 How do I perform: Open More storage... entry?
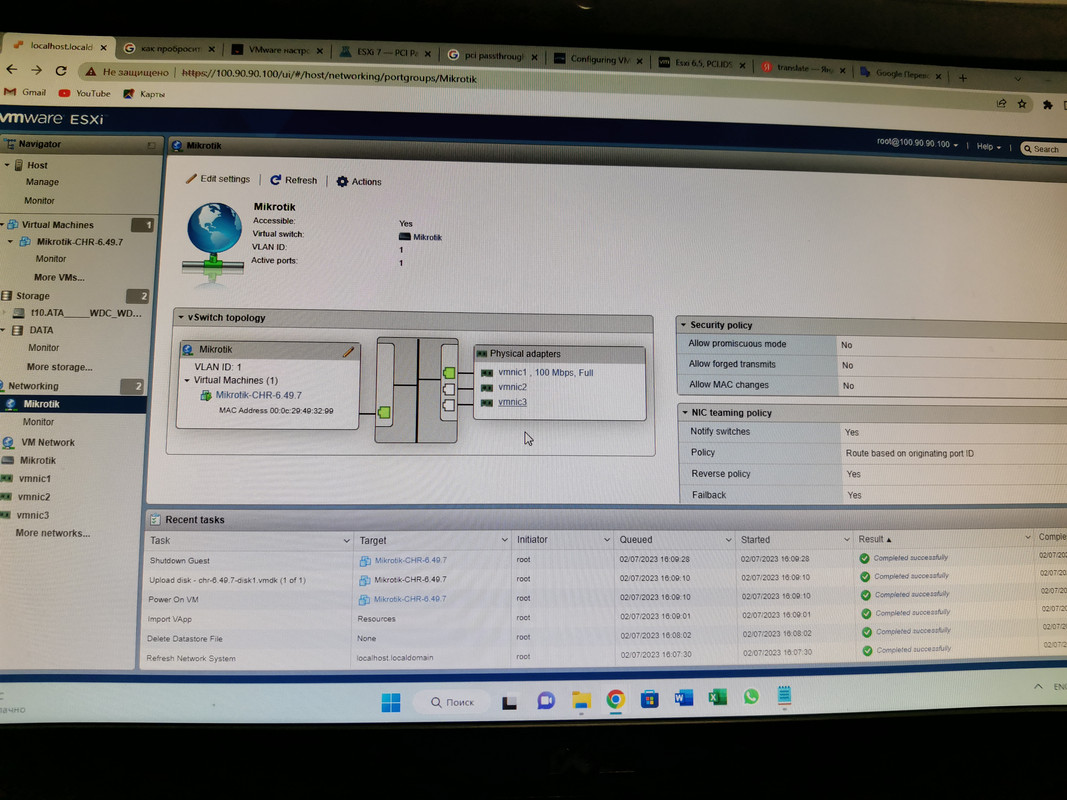(x=59, y=367)
